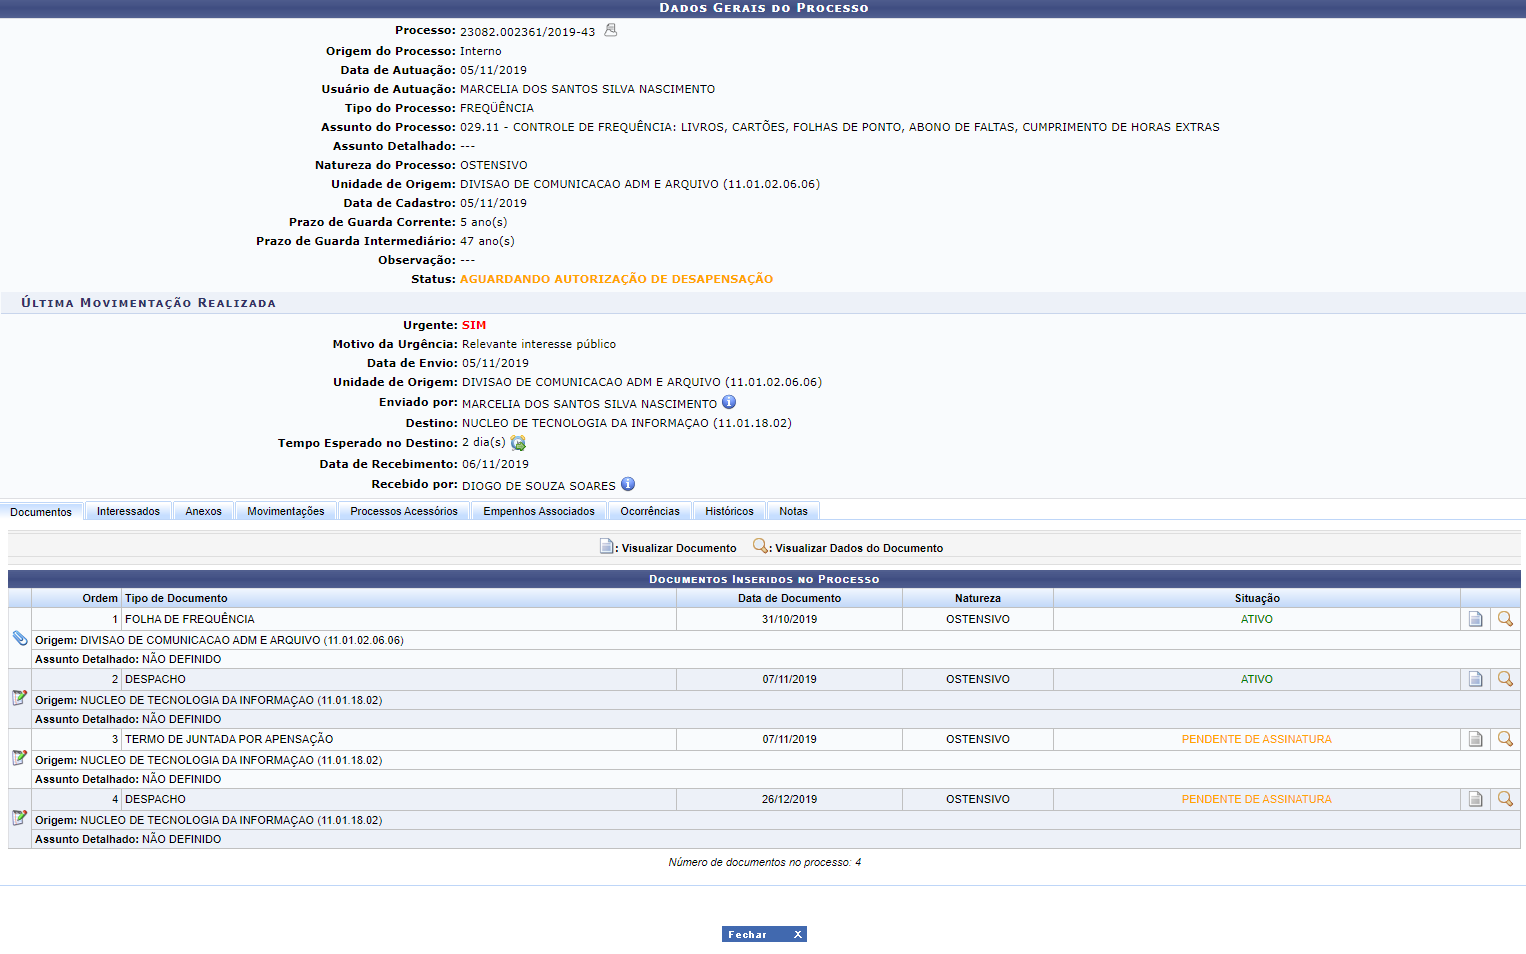Open the Movimentações tab

click(286, 511)
